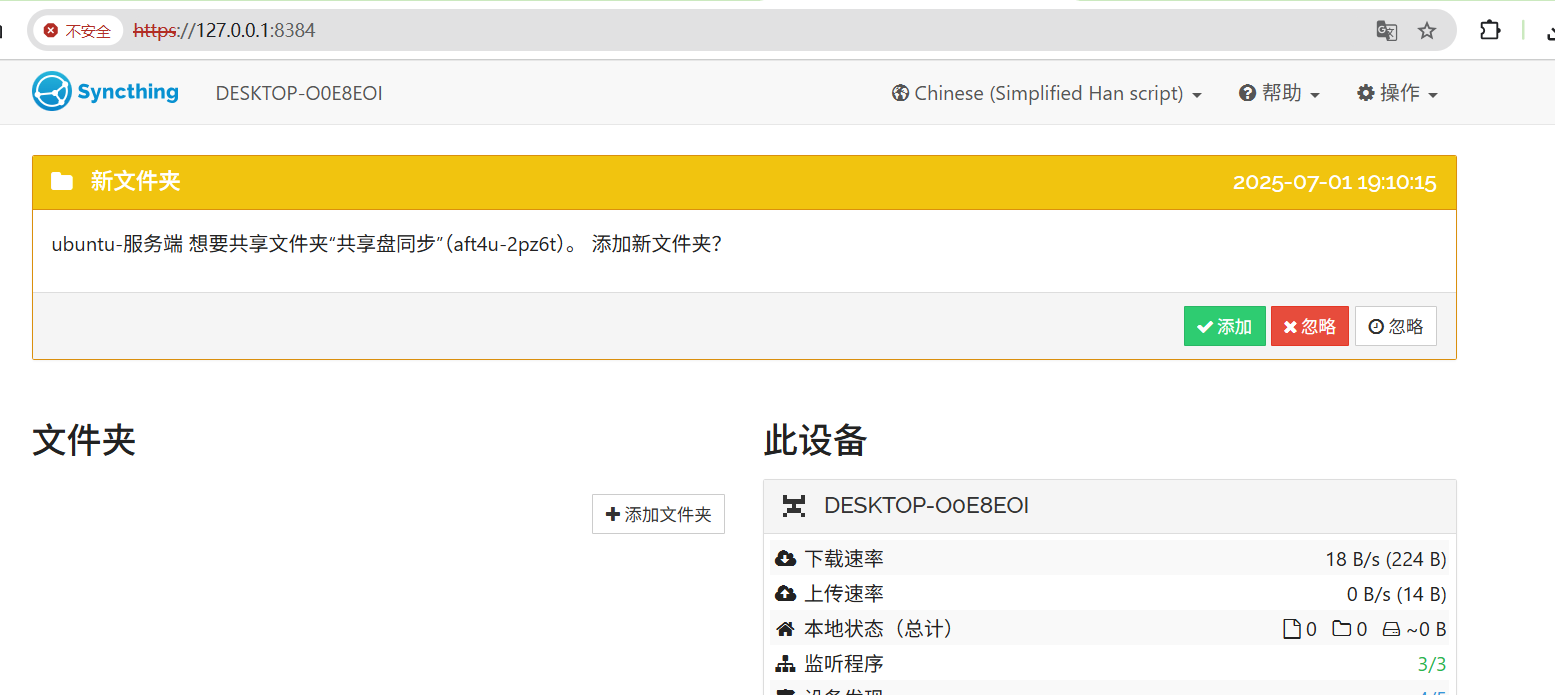Click the white 忽略 button with clock icon
Screen dimensions: 1555x695
[1395, 326]
